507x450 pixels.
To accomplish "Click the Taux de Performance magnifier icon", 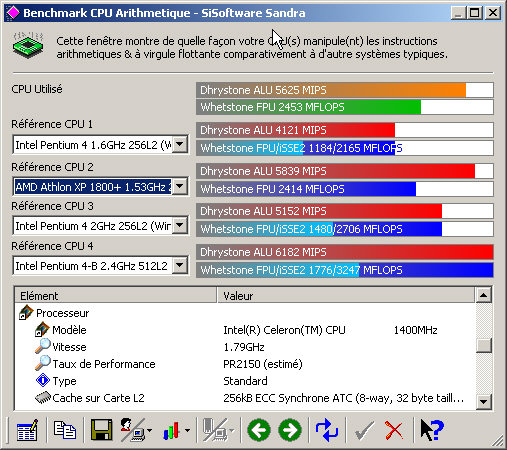I will [x=43, y=363].
